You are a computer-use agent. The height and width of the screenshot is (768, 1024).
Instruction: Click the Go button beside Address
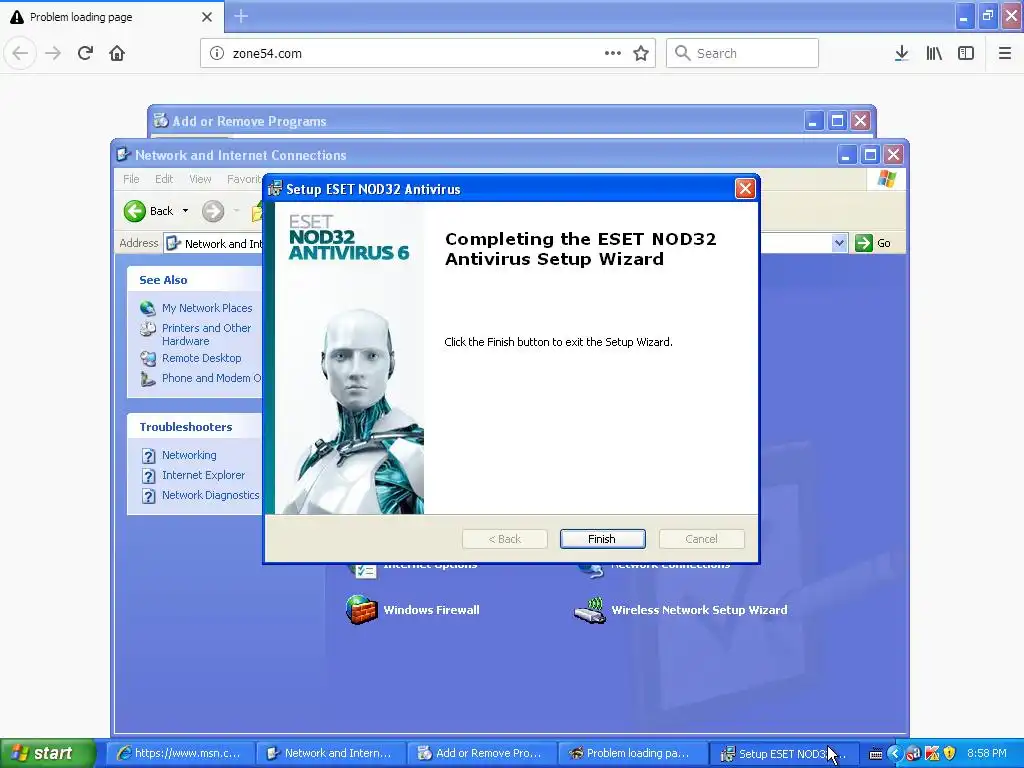tap(874, 243)
